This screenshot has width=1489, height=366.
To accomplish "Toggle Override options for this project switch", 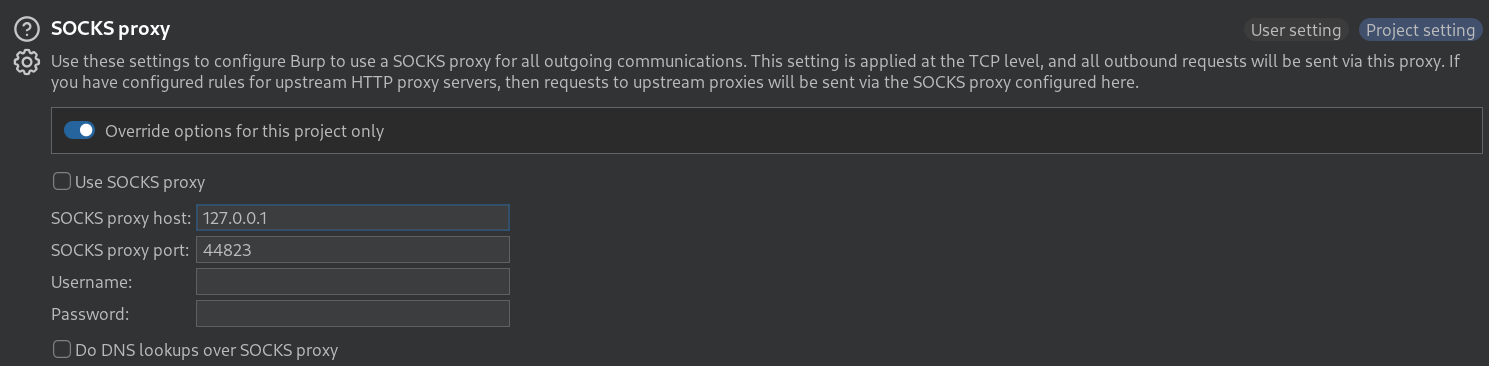I will coord(79,131).
